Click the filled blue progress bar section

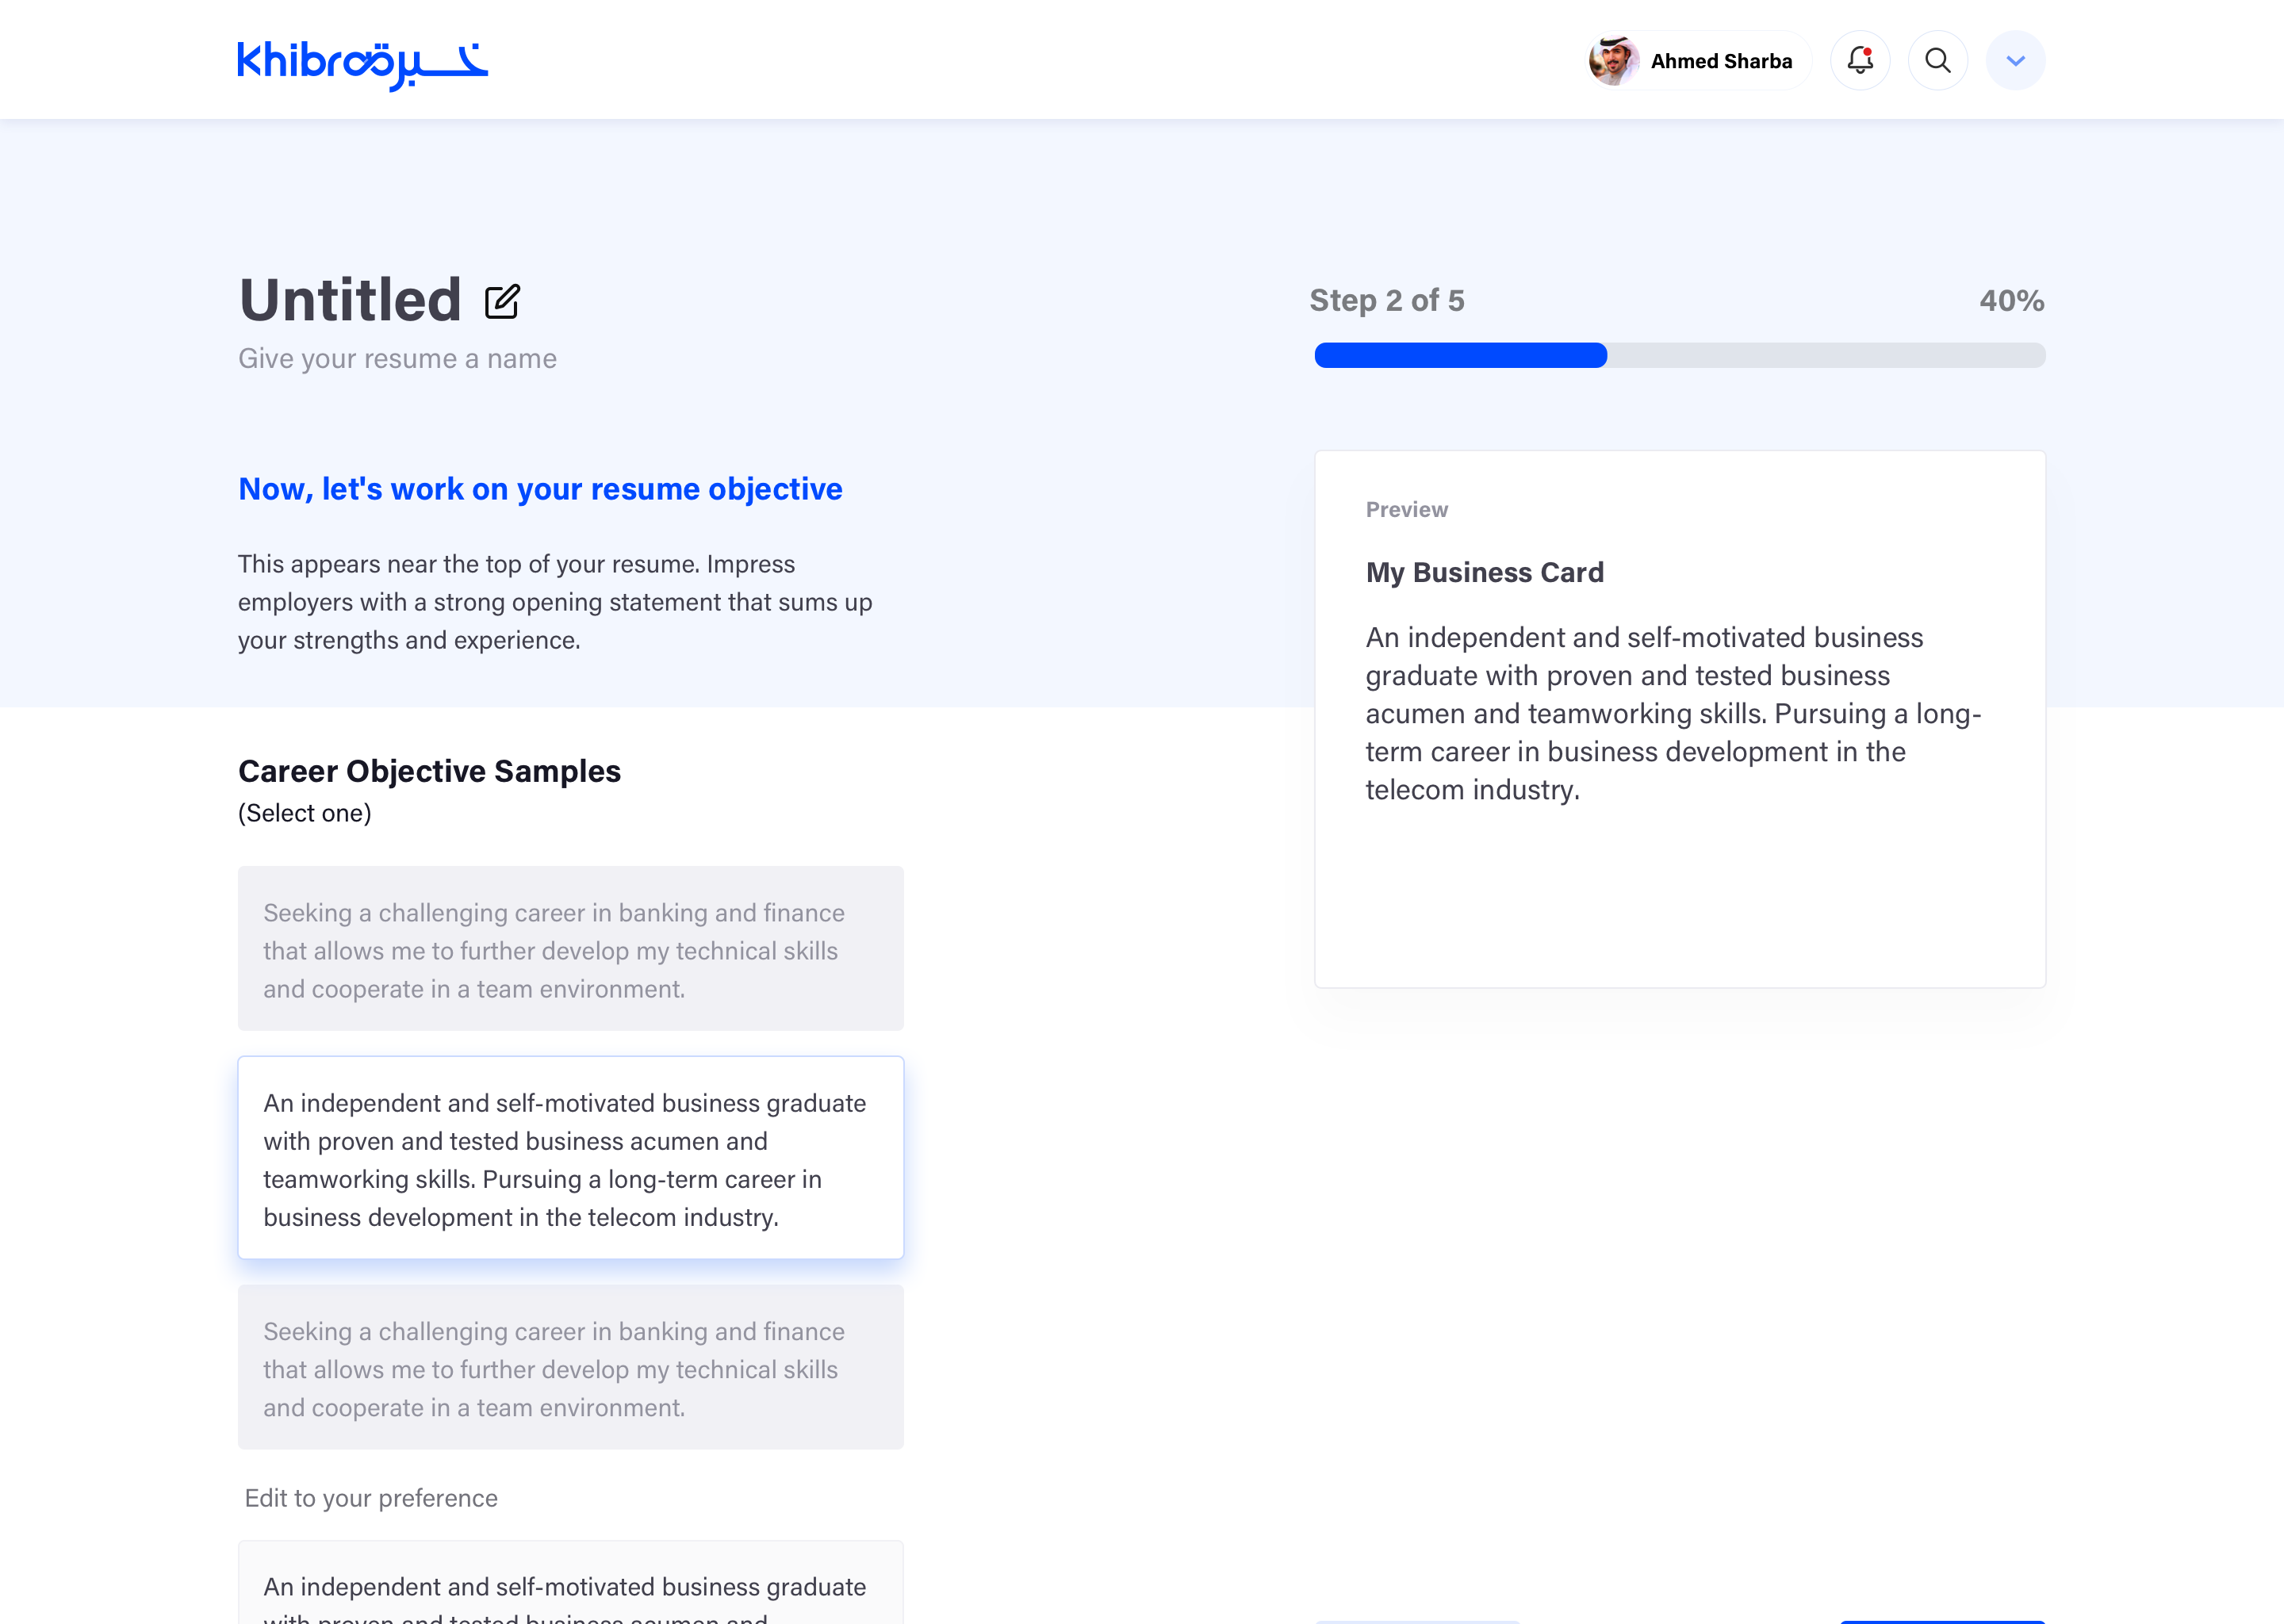(x=1460, y=355)
